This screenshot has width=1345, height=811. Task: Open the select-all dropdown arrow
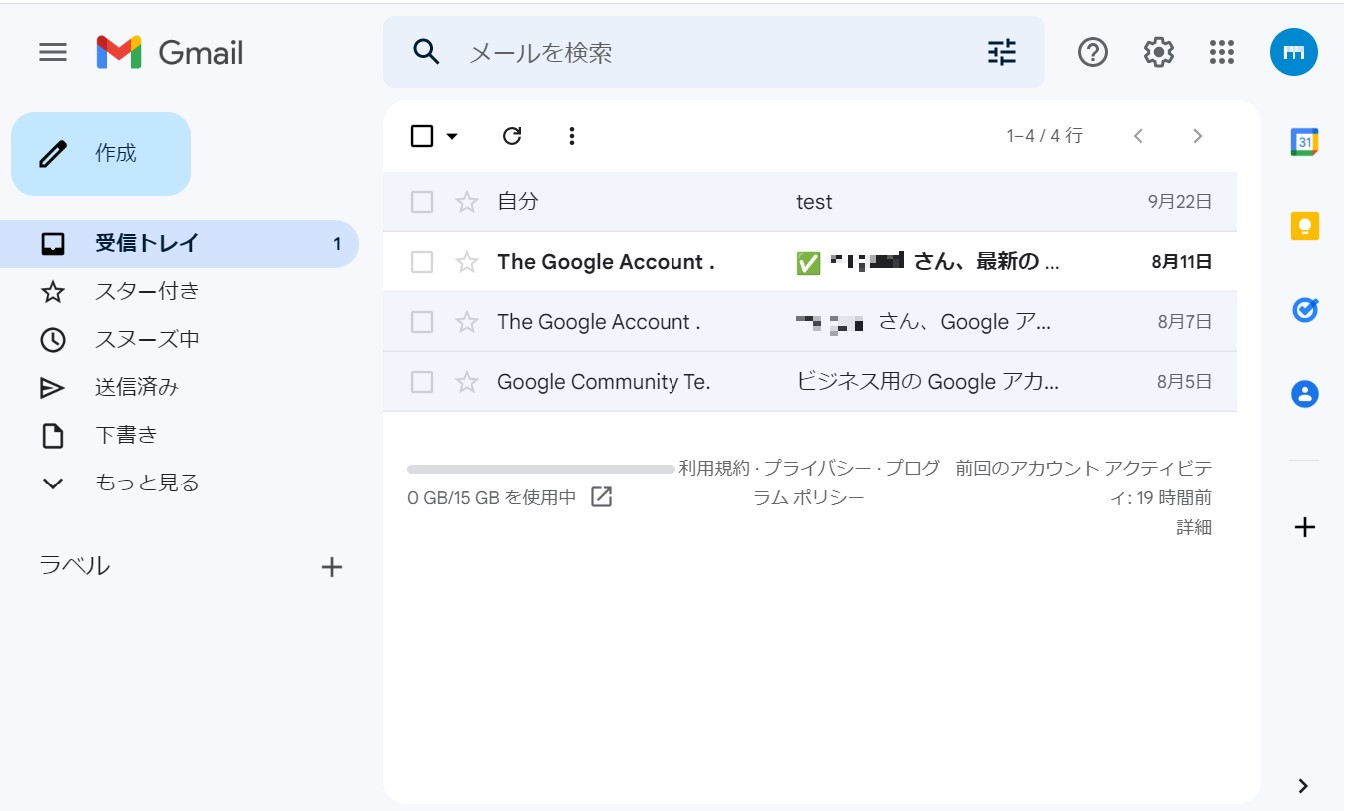[x=452, y=136]
